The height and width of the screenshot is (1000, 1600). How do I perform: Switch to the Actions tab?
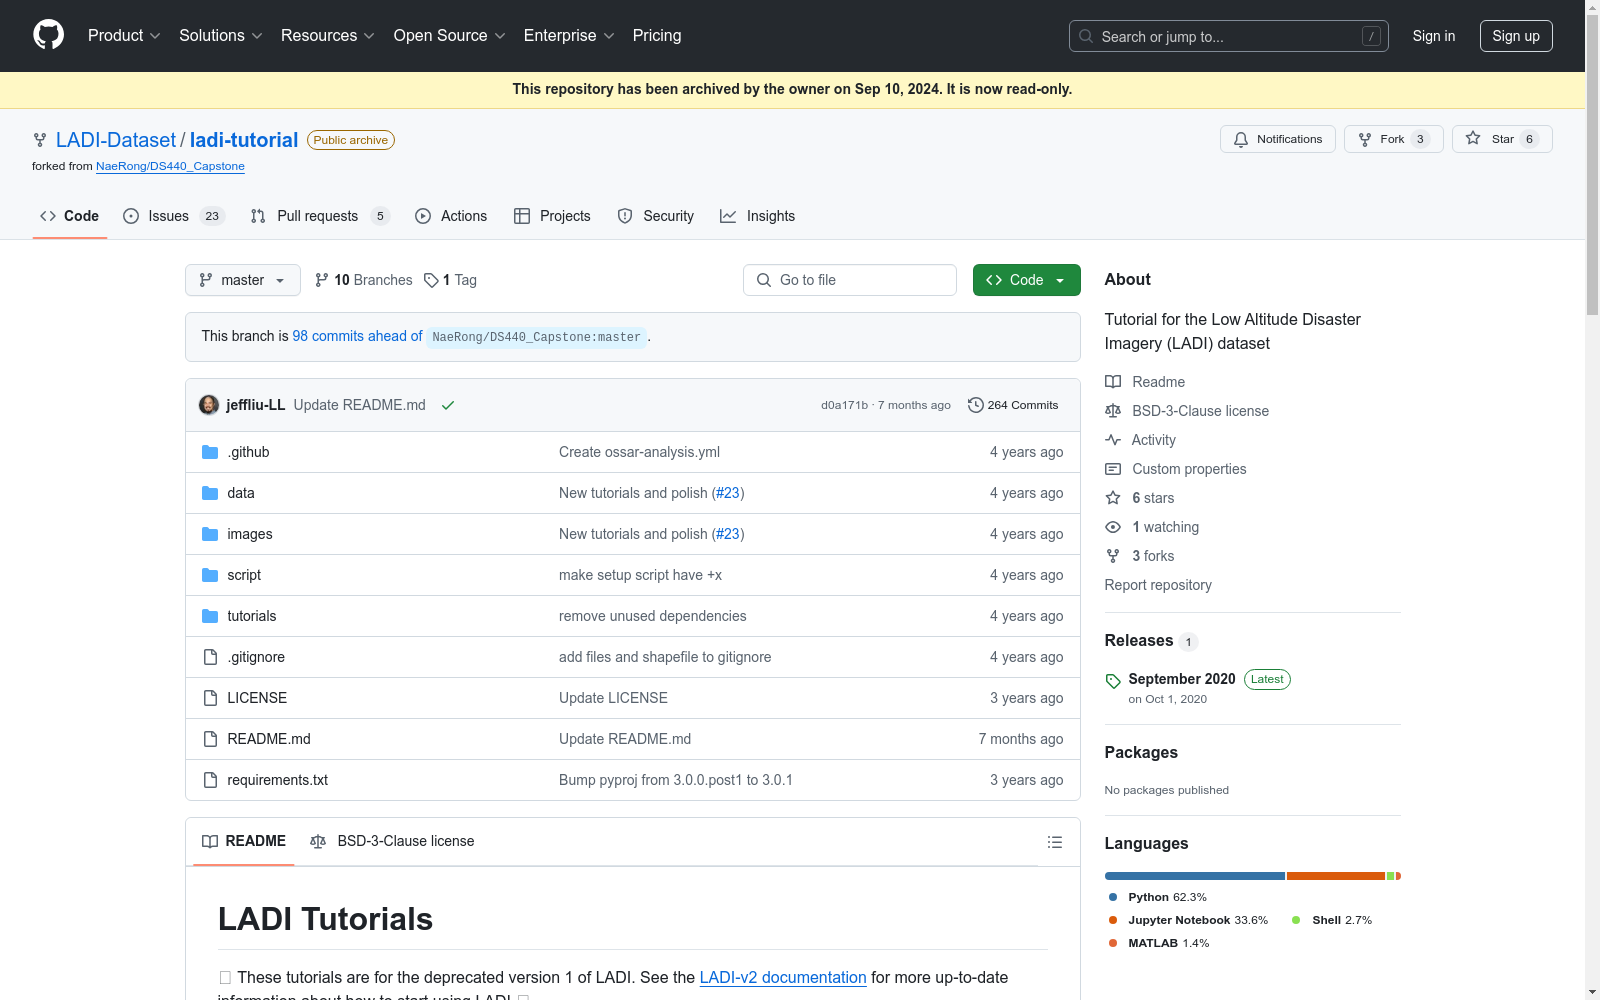(x=451, y=216)
